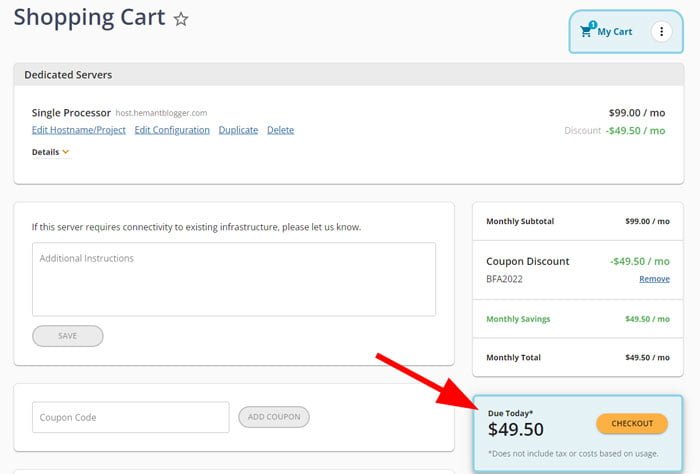This screenshot has height=474, width=700.
Task: Open the three-dot menu in My Cart
Action: [661, 32]
